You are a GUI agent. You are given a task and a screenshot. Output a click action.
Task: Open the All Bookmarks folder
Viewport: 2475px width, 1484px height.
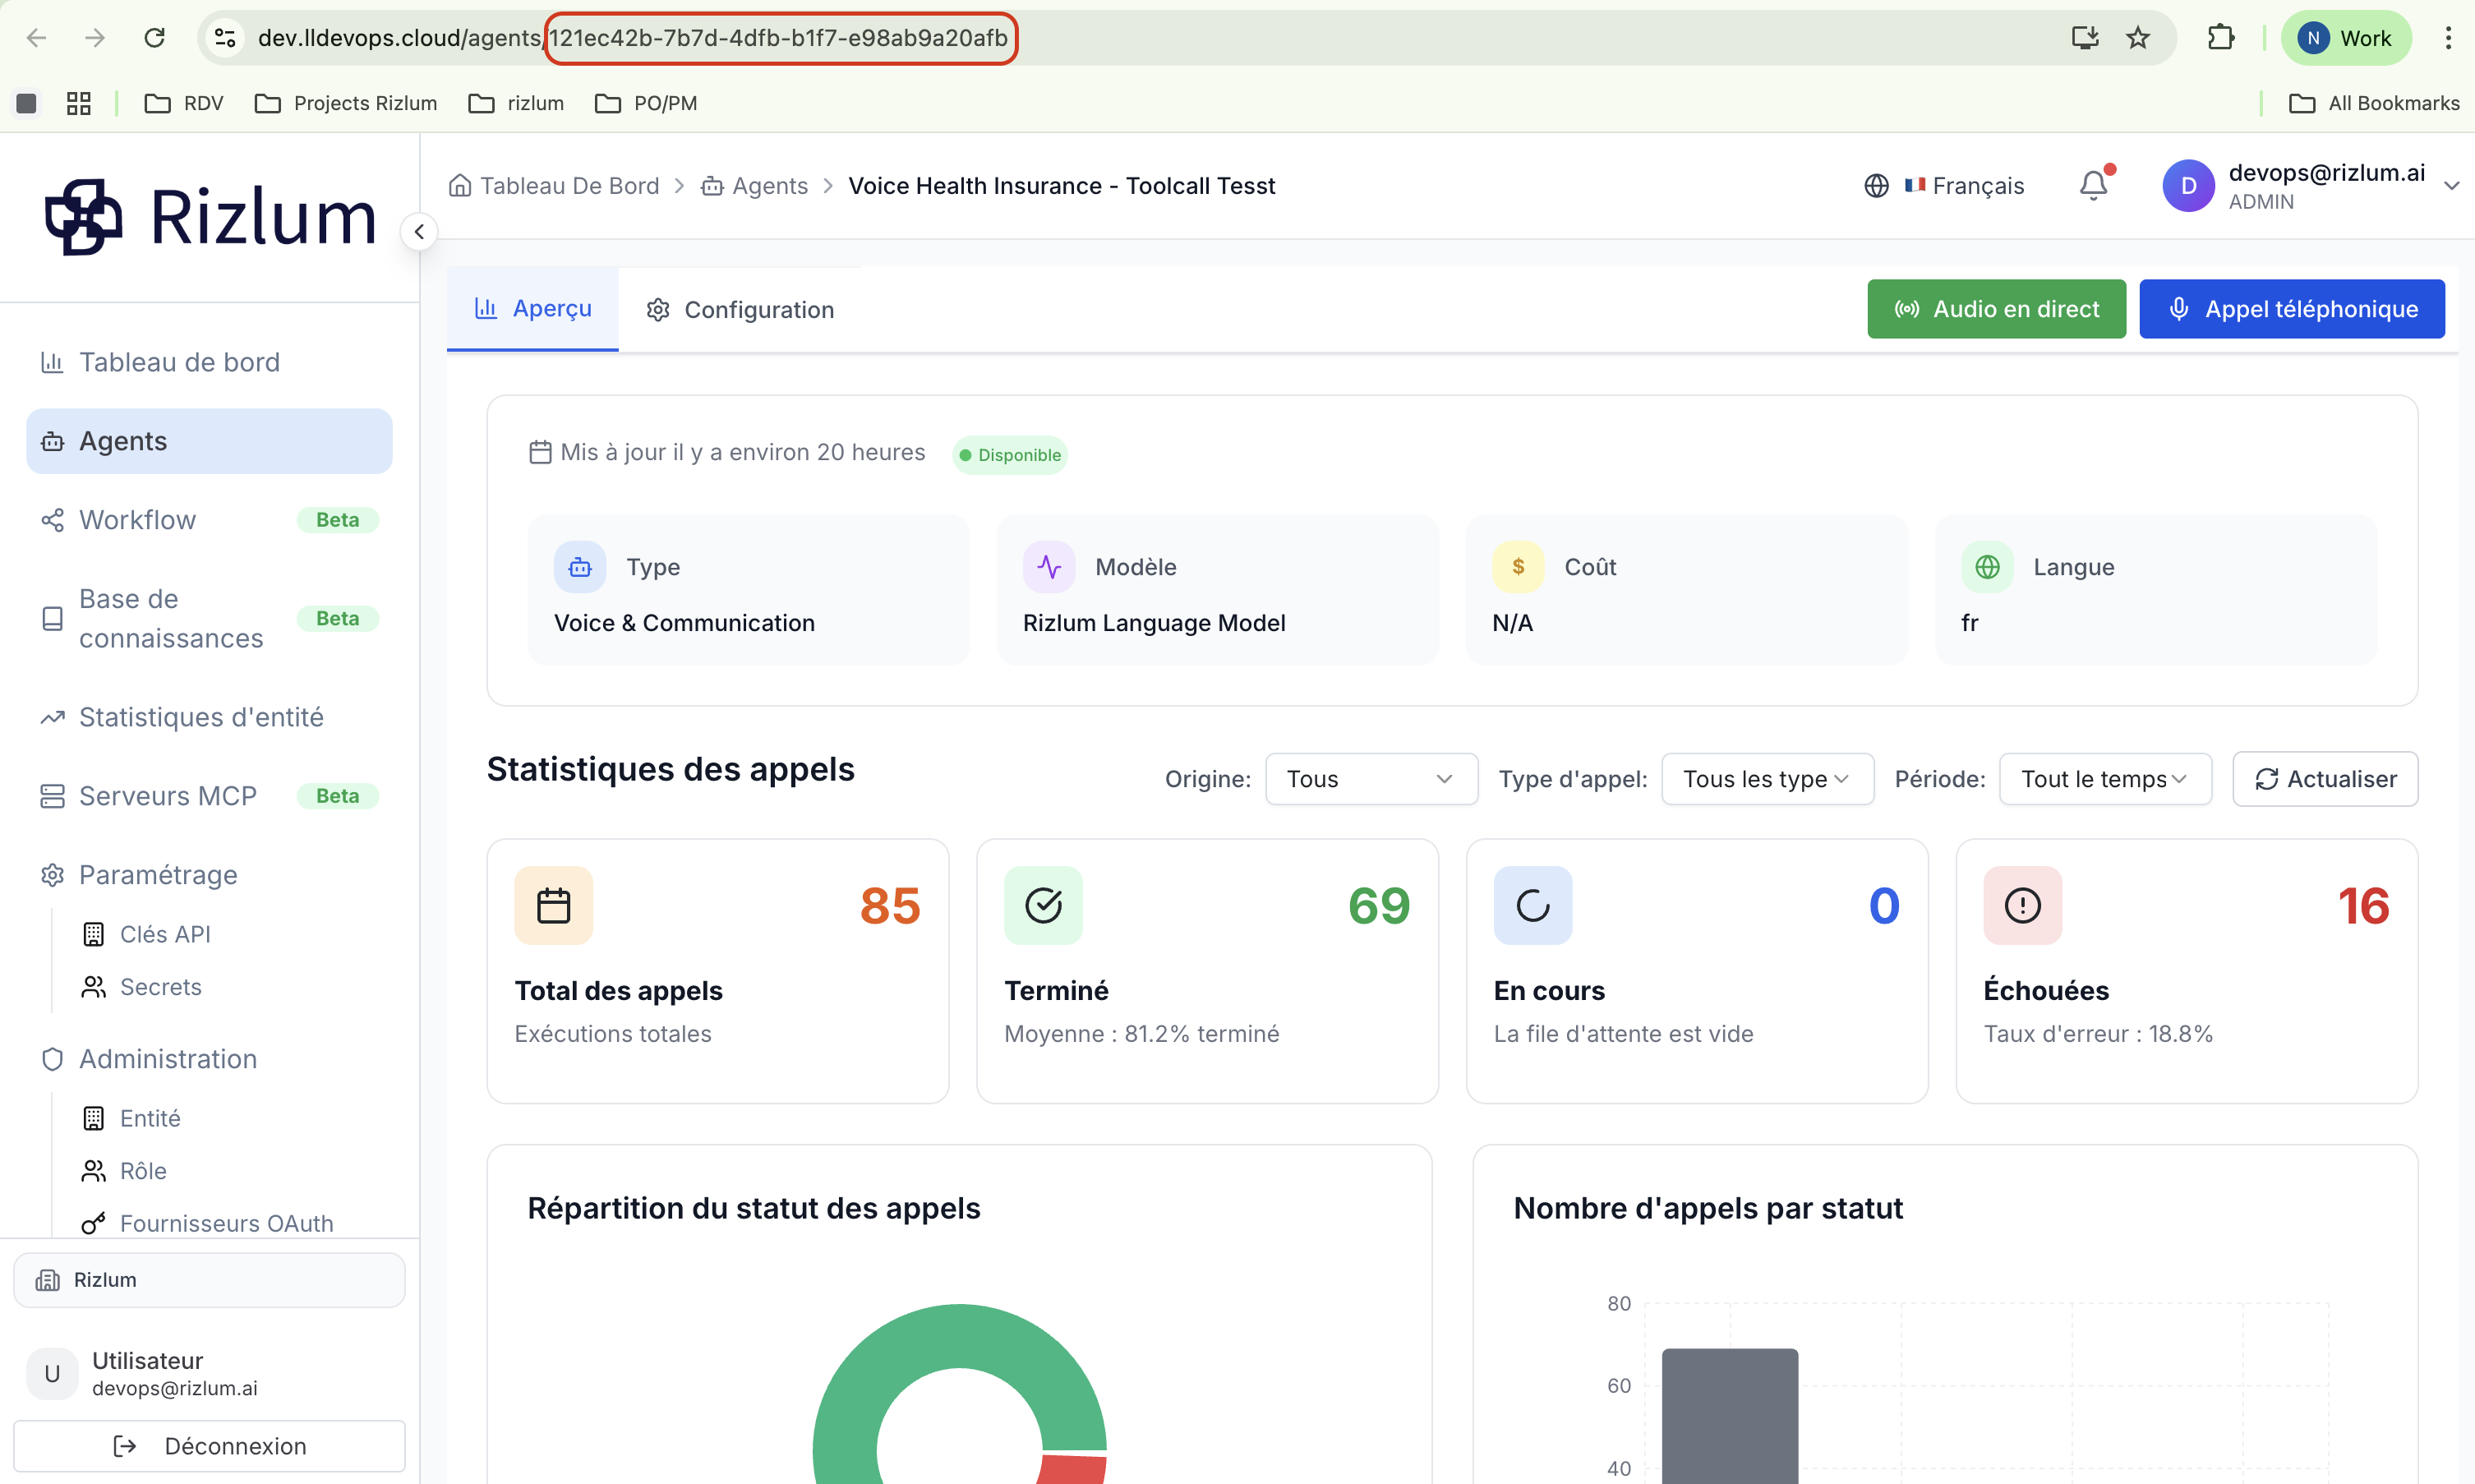[2374, 103]
